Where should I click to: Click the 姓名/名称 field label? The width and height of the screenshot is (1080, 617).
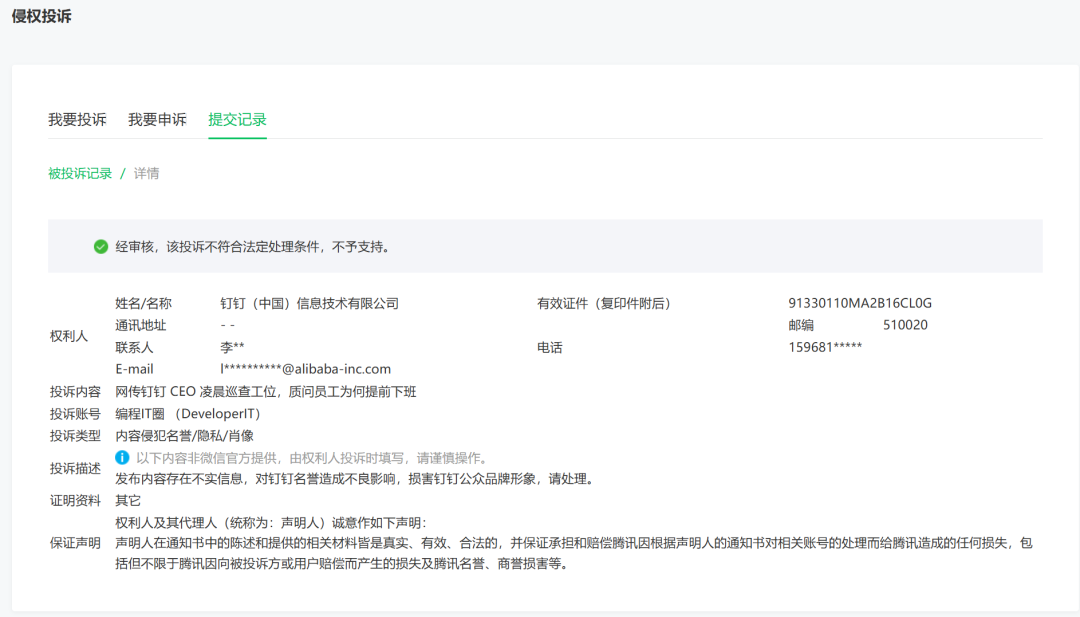coord(143,304)
